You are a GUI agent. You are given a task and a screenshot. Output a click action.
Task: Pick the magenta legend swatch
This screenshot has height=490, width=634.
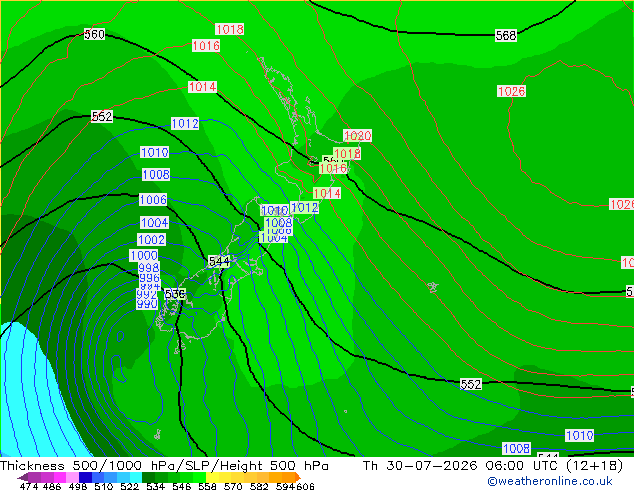coord(60,477)
